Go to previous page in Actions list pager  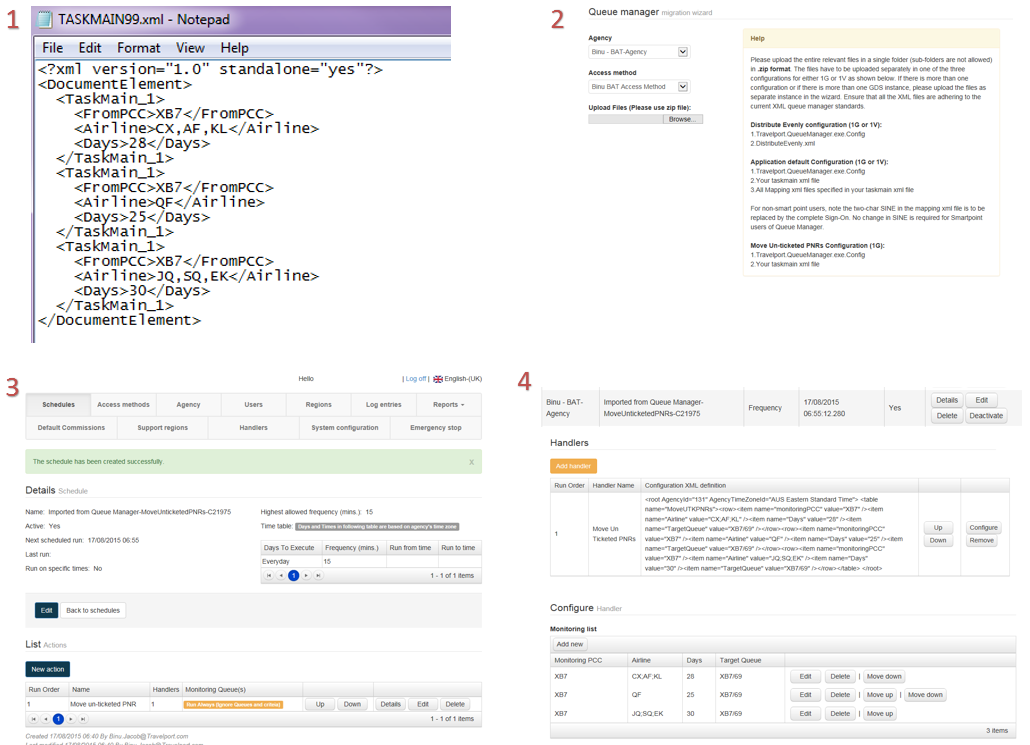(45, 719)
